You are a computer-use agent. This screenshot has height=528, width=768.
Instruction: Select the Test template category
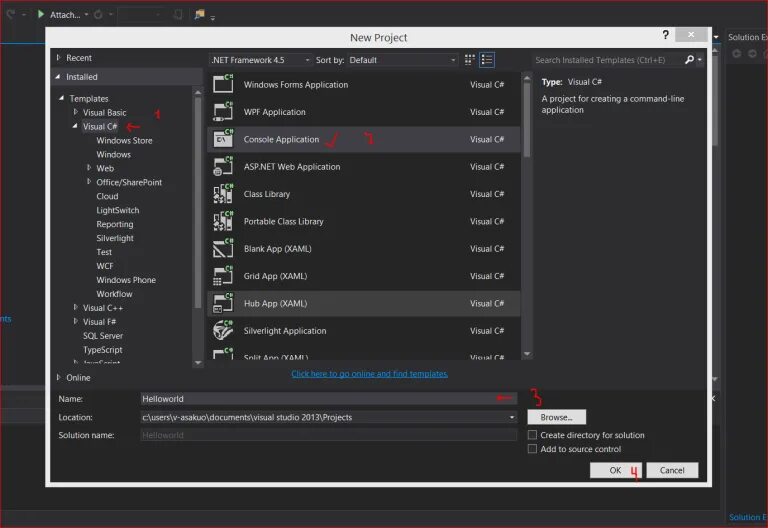coord(104,252)
